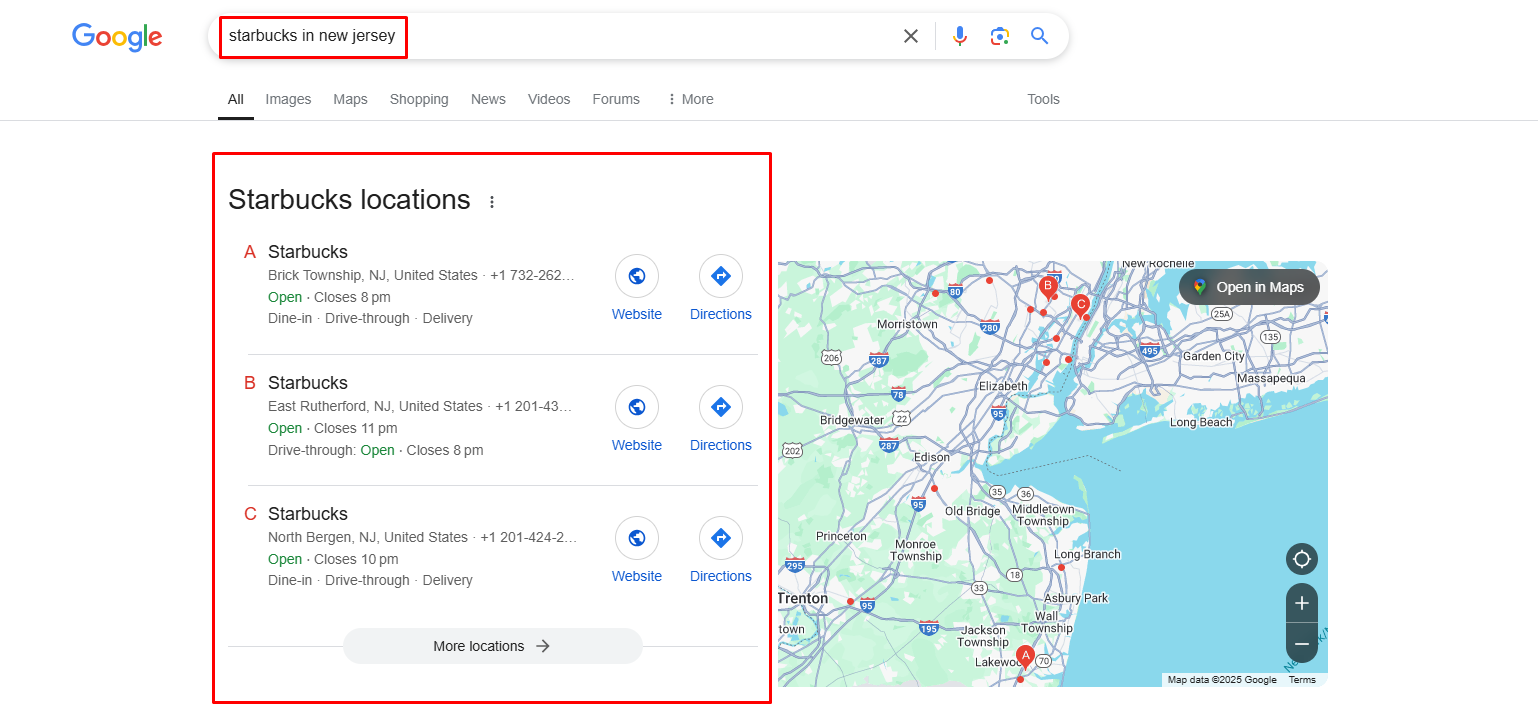Click Princeton label on the map
The image size is (1538, 723).
842,536
